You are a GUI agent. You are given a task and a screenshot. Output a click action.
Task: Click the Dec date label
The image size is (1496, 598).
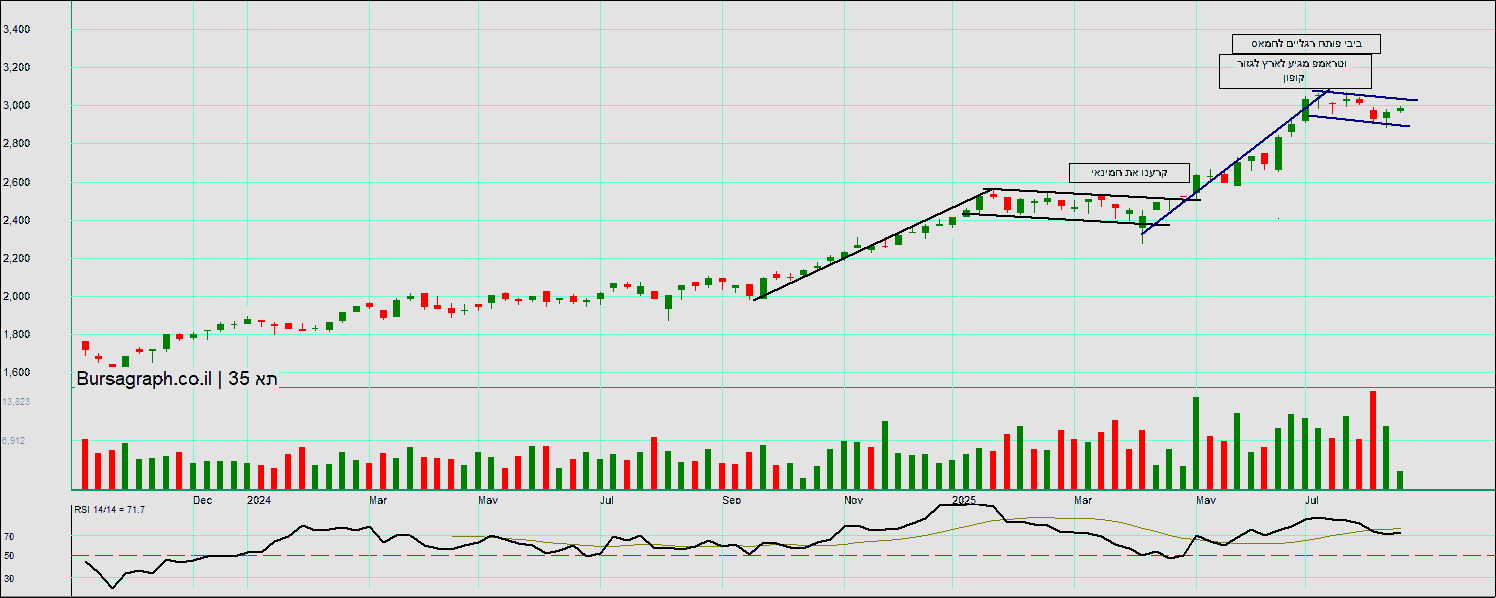coord(202,499)
